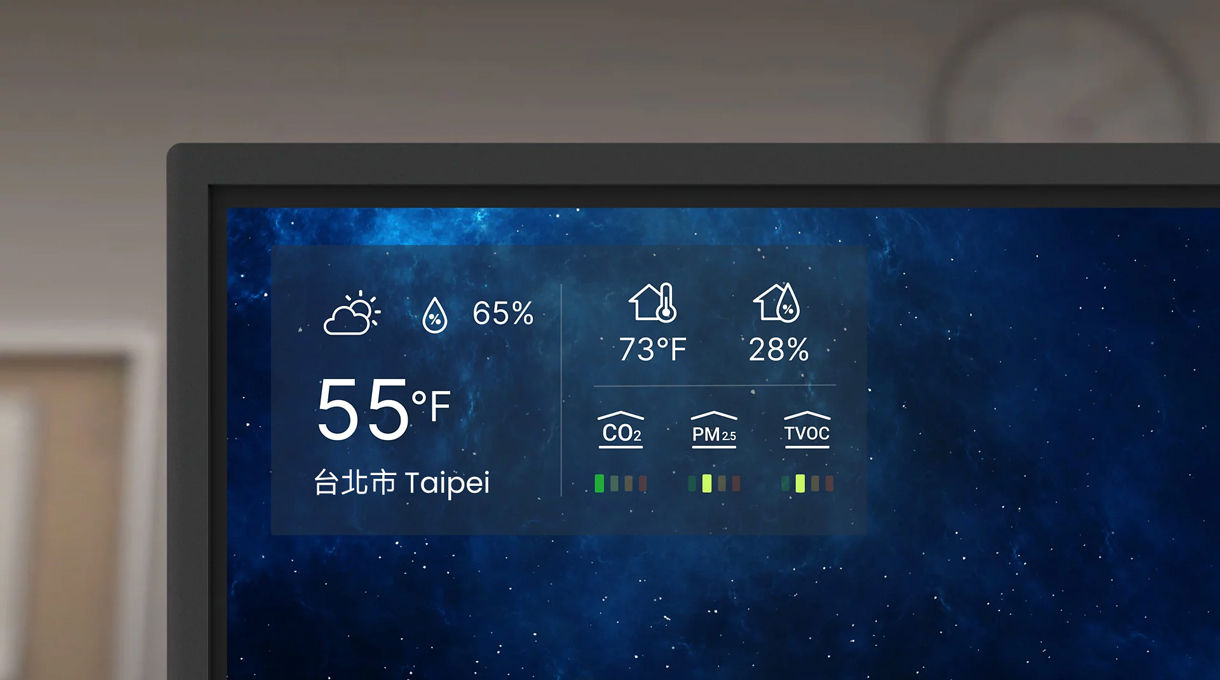Click the °F unit beside 55
The image size is (1220, 680).
click(x=432, y=406)
